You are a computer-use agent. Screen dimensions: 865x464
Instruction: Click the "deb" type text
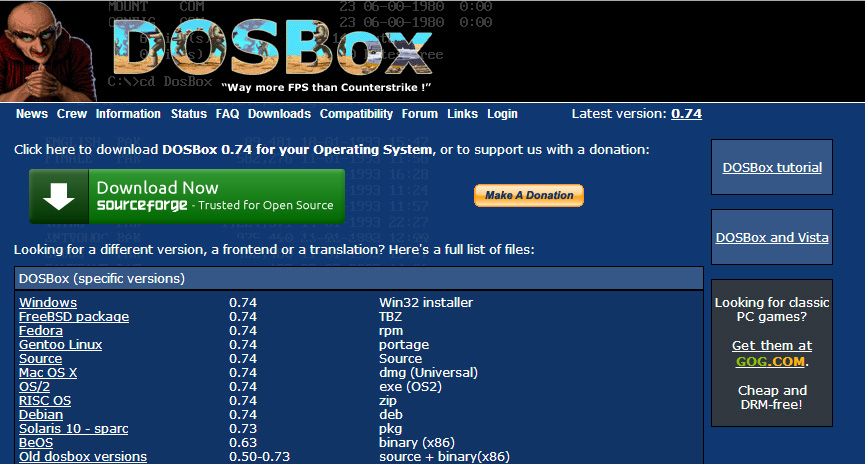pos(391,414)
